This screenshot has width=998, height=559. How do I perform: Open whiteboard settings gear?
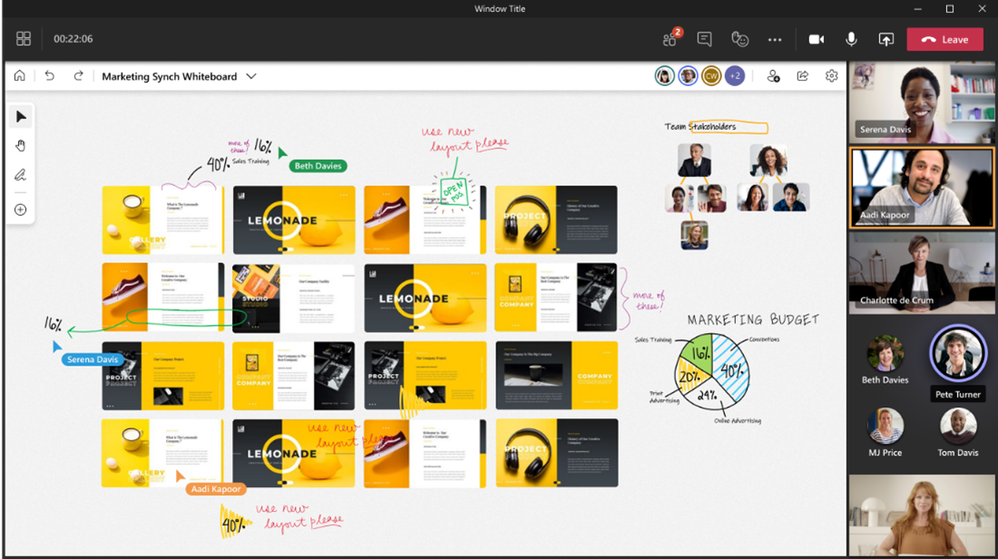(x=831, y=76)
